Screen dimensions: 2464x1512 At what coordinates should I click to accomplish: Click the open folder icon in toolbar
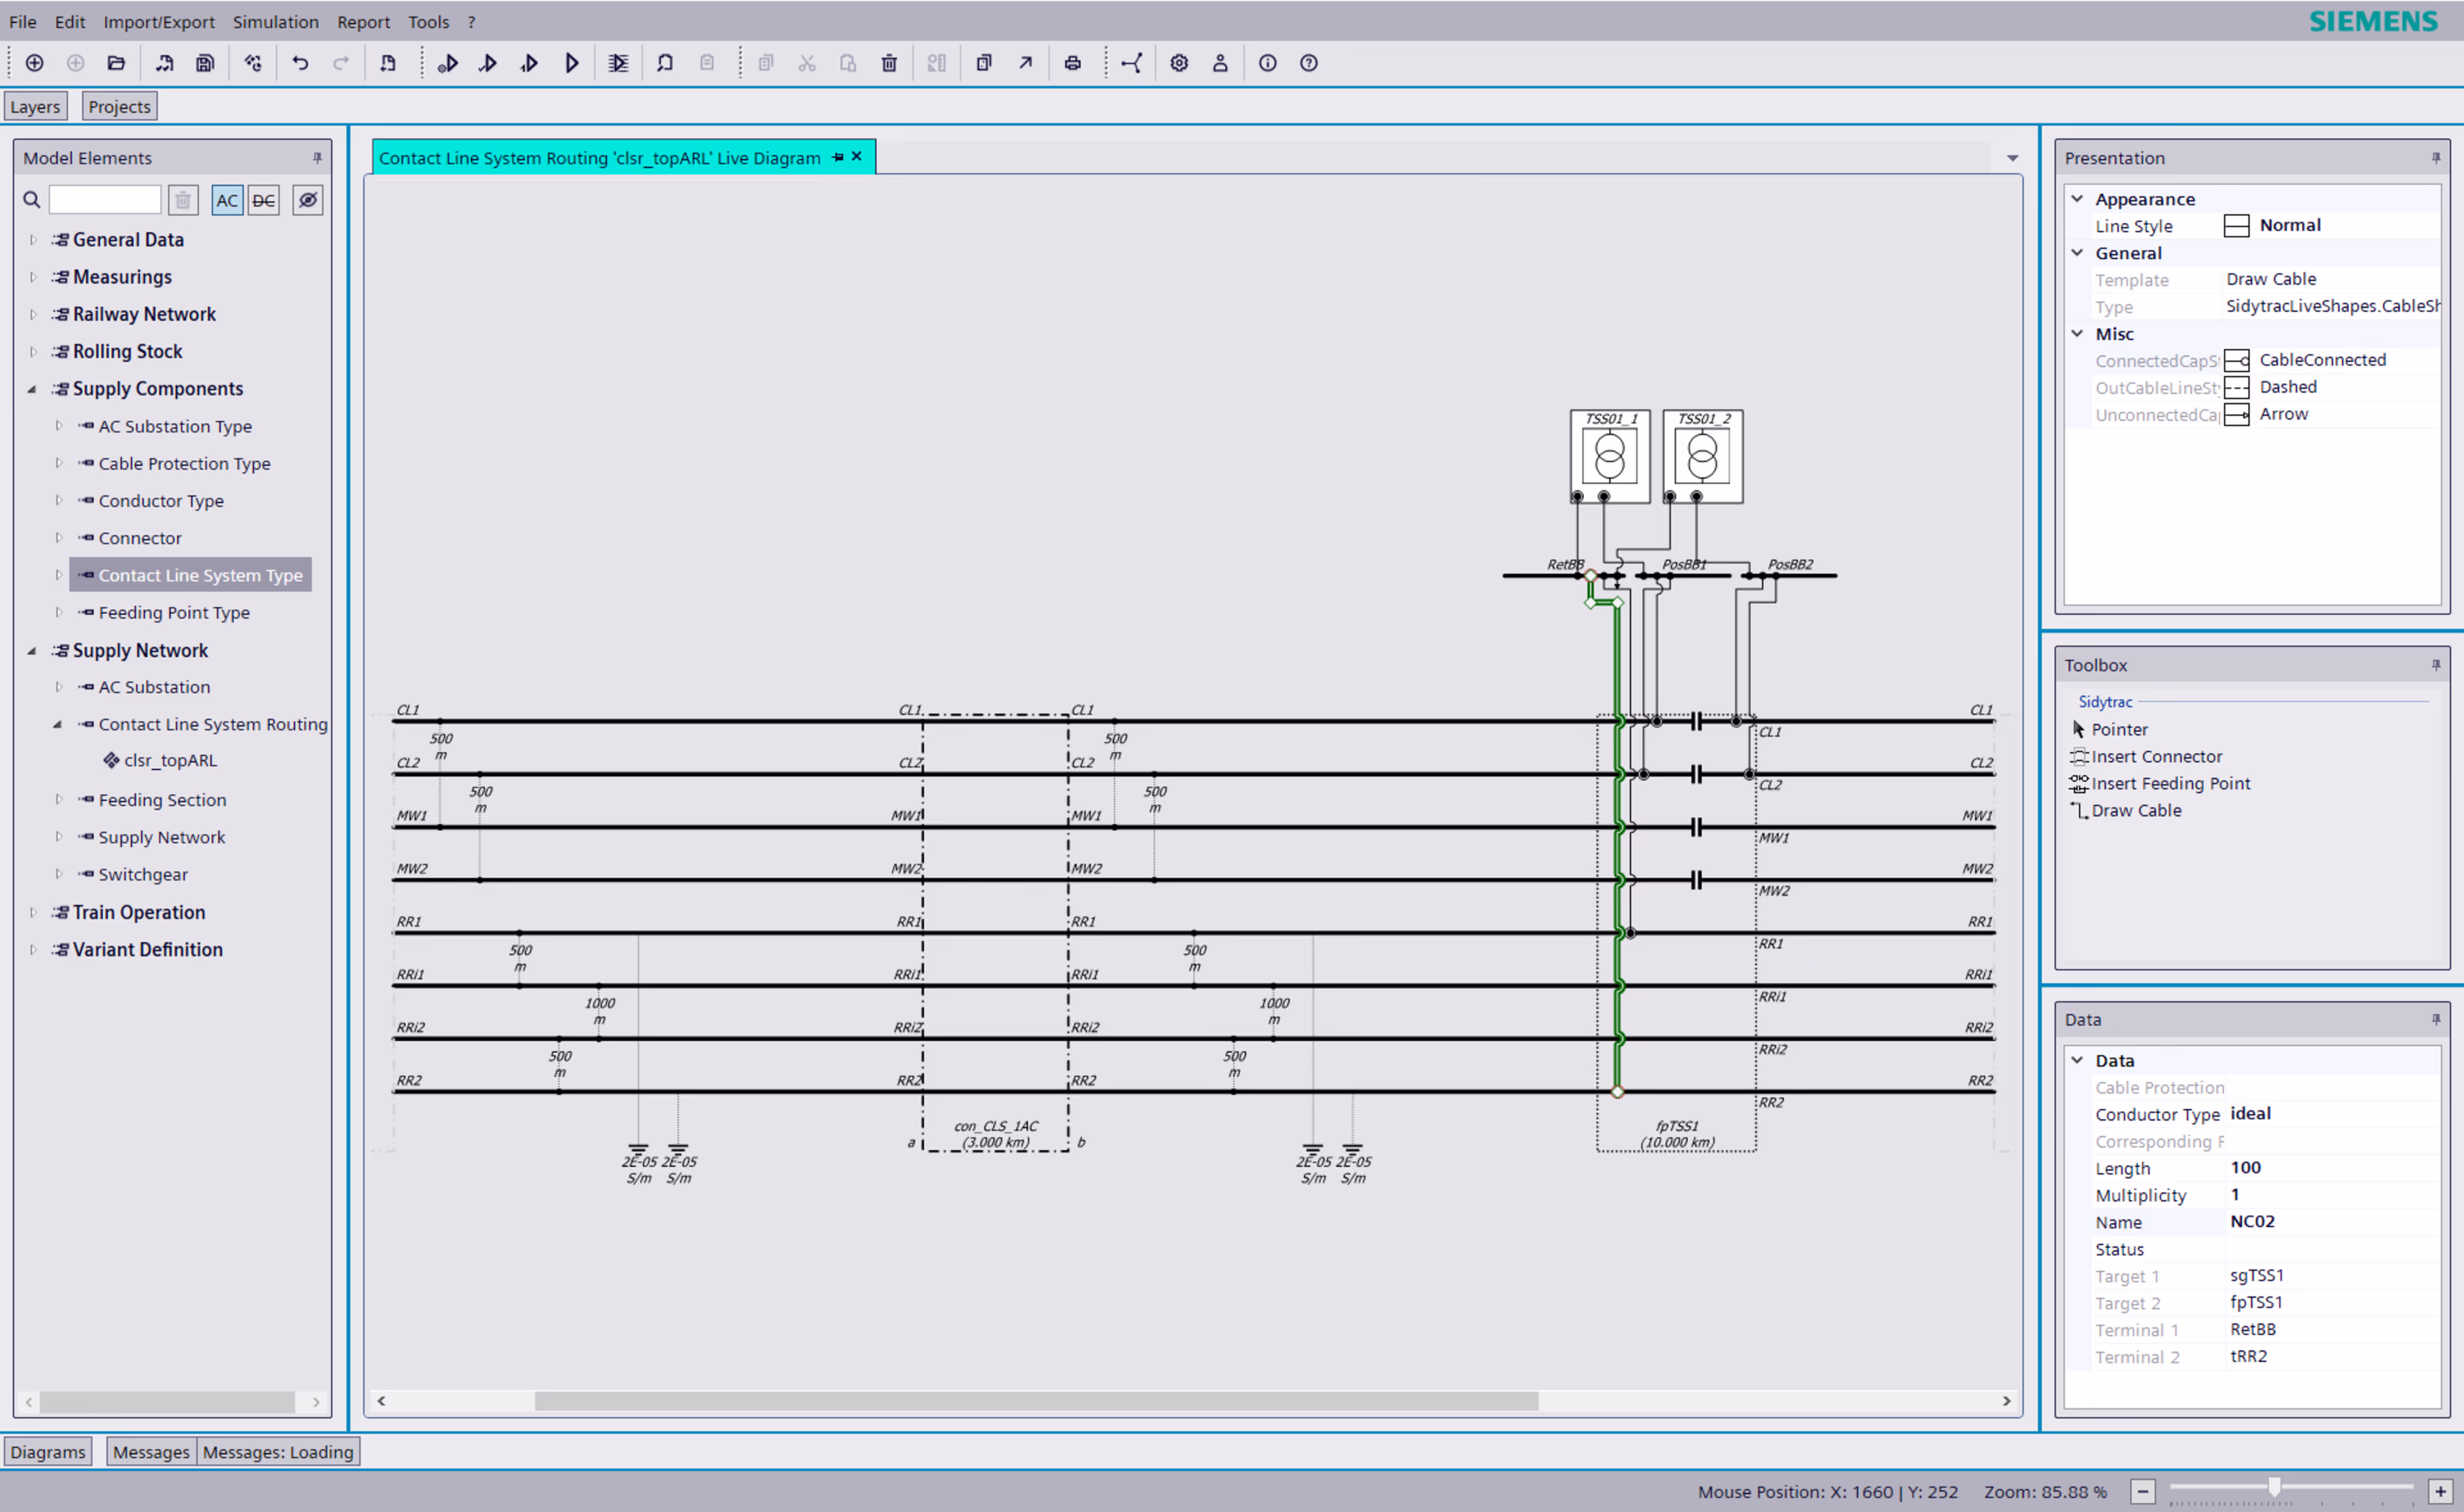pos(116,63)
